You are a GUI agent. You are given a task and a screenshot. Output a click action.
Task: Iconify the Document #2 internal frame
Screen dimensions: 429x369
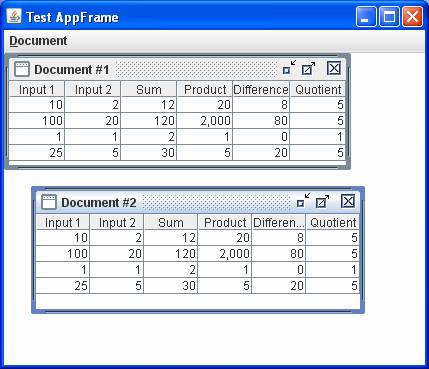(x=303, y=201)
